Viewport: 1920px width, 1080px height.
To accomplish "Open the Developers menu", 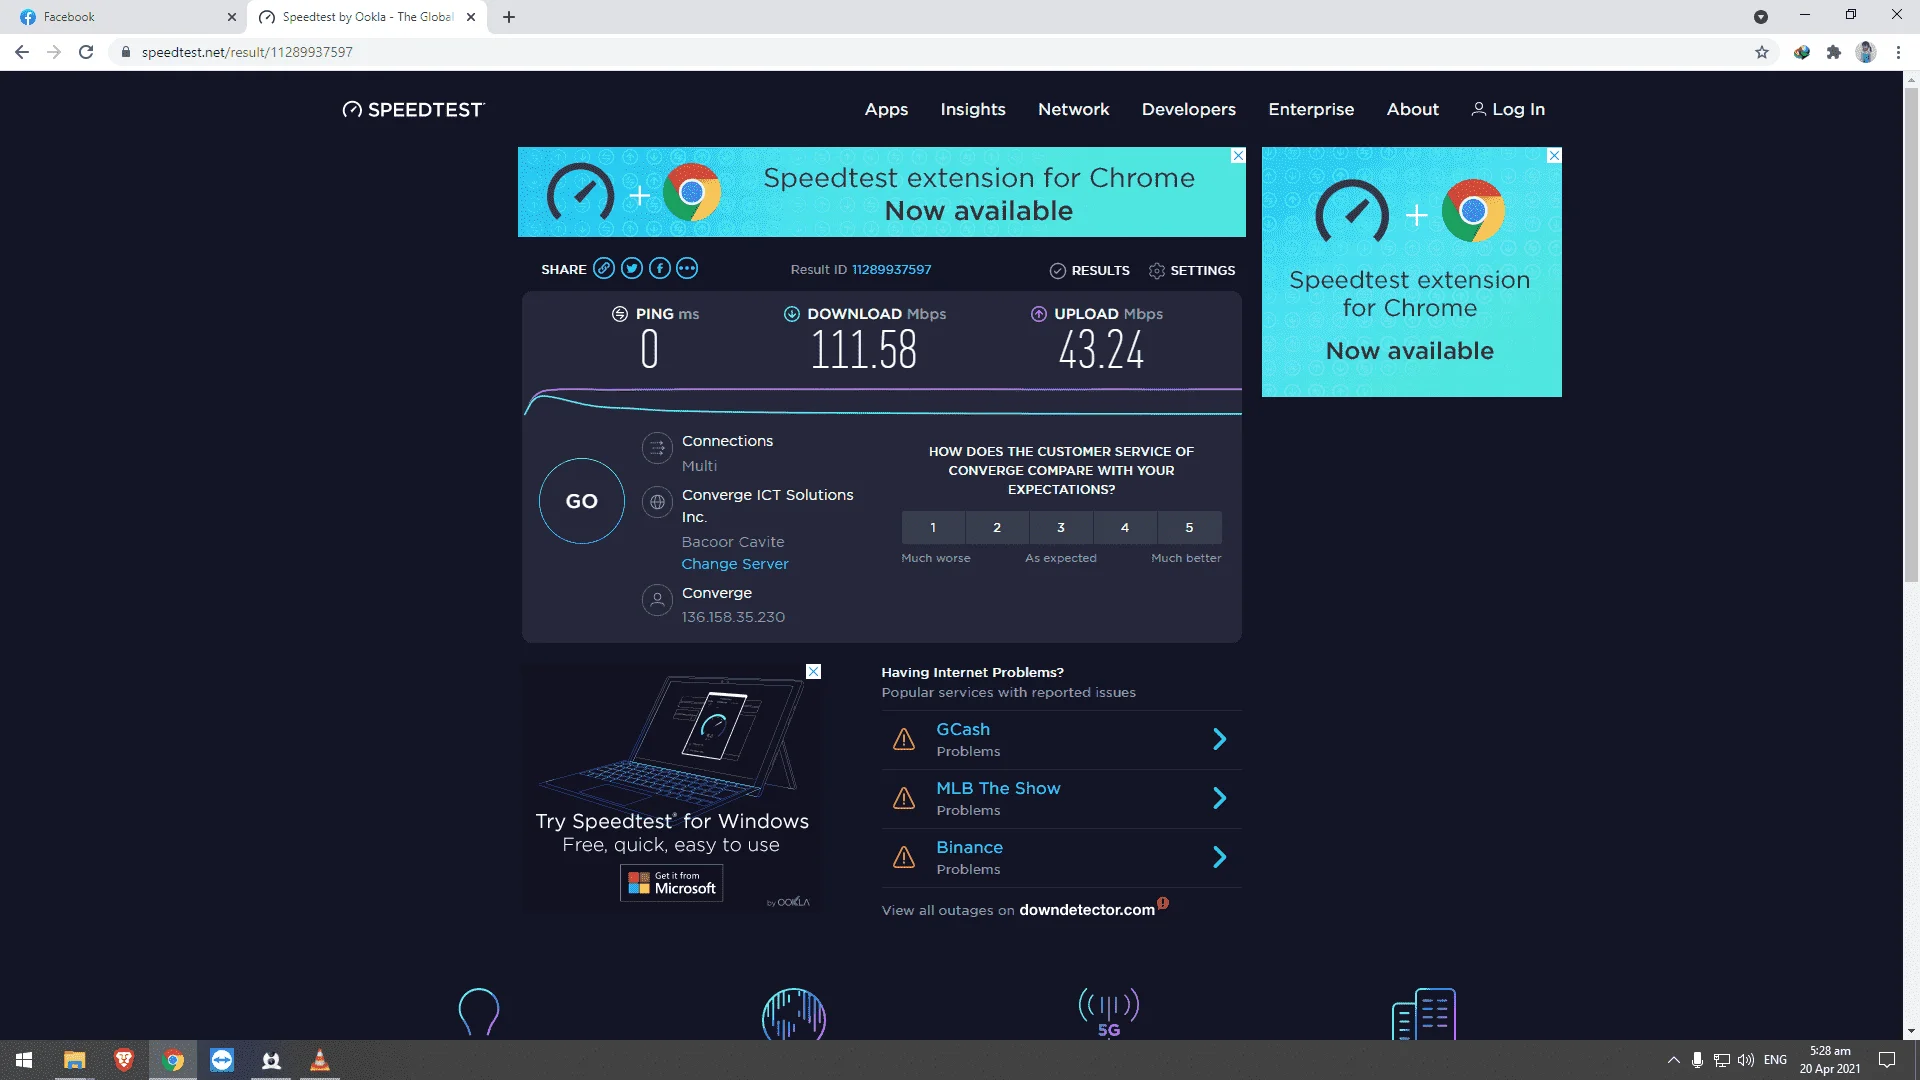I will coord(1189,109).
